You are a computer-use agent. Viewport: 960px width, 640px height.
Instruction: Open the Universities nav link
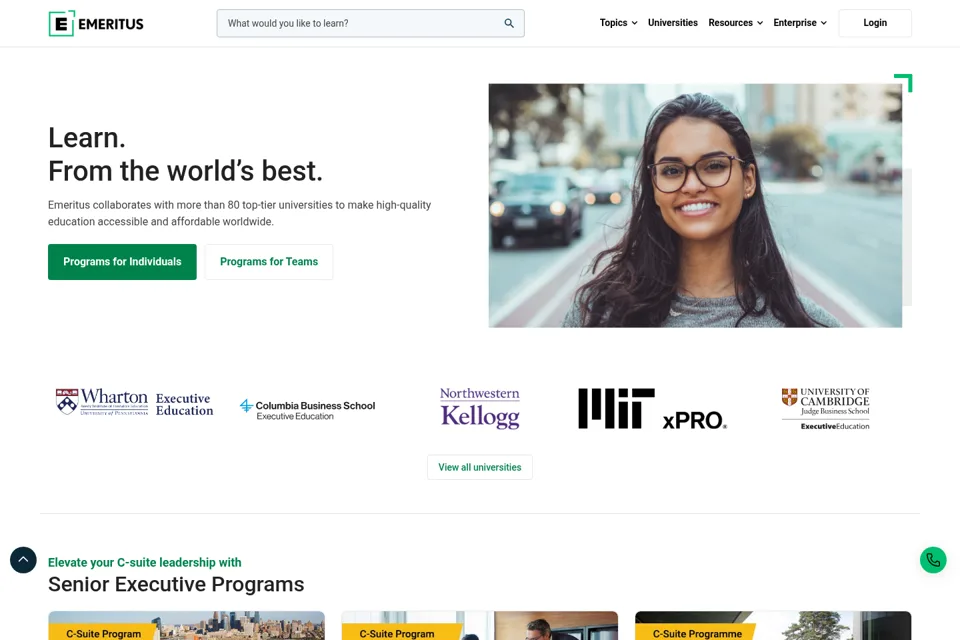[x=672, y=23]
